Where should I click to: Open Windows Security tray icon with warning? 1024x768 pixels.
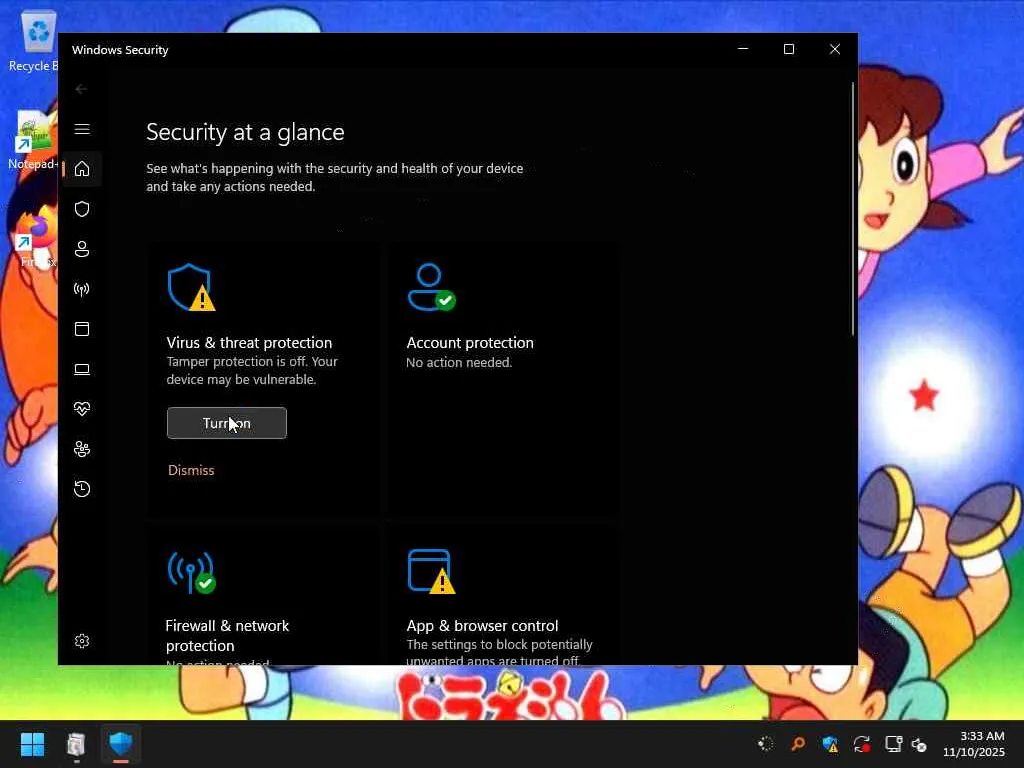point(829,744)
